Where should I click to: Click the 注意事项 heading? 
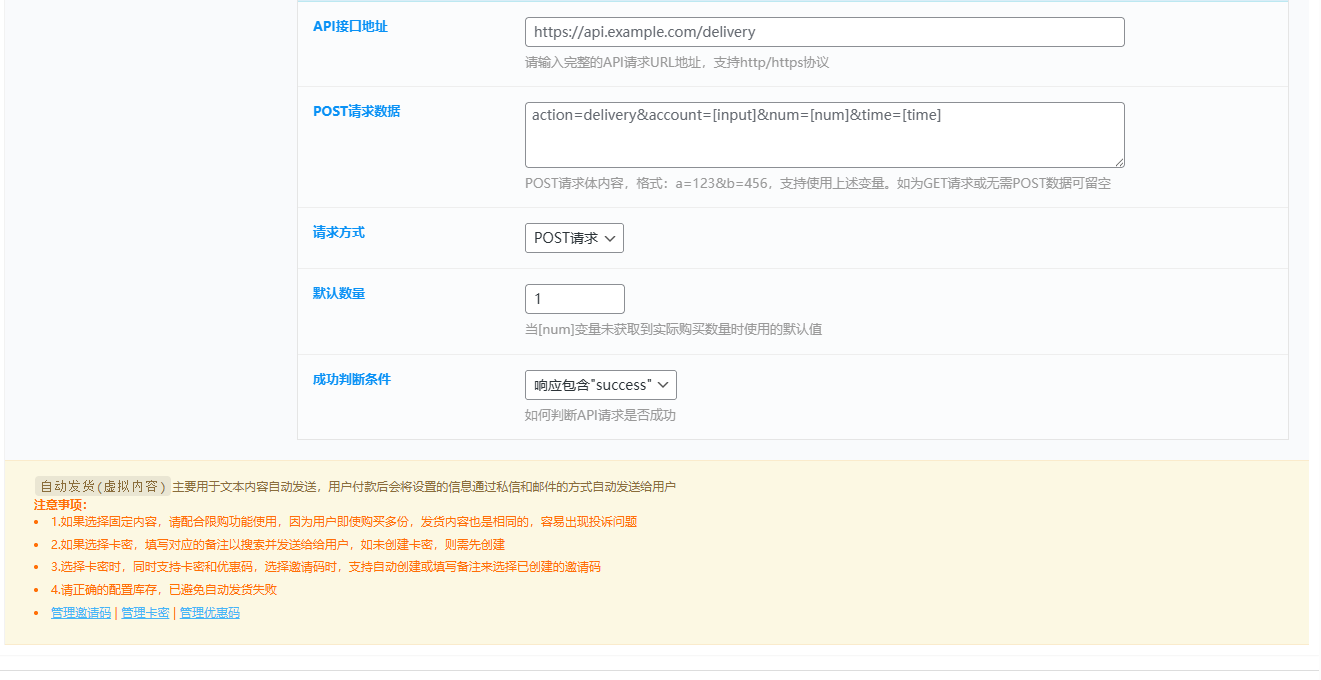tap(60, 504)
